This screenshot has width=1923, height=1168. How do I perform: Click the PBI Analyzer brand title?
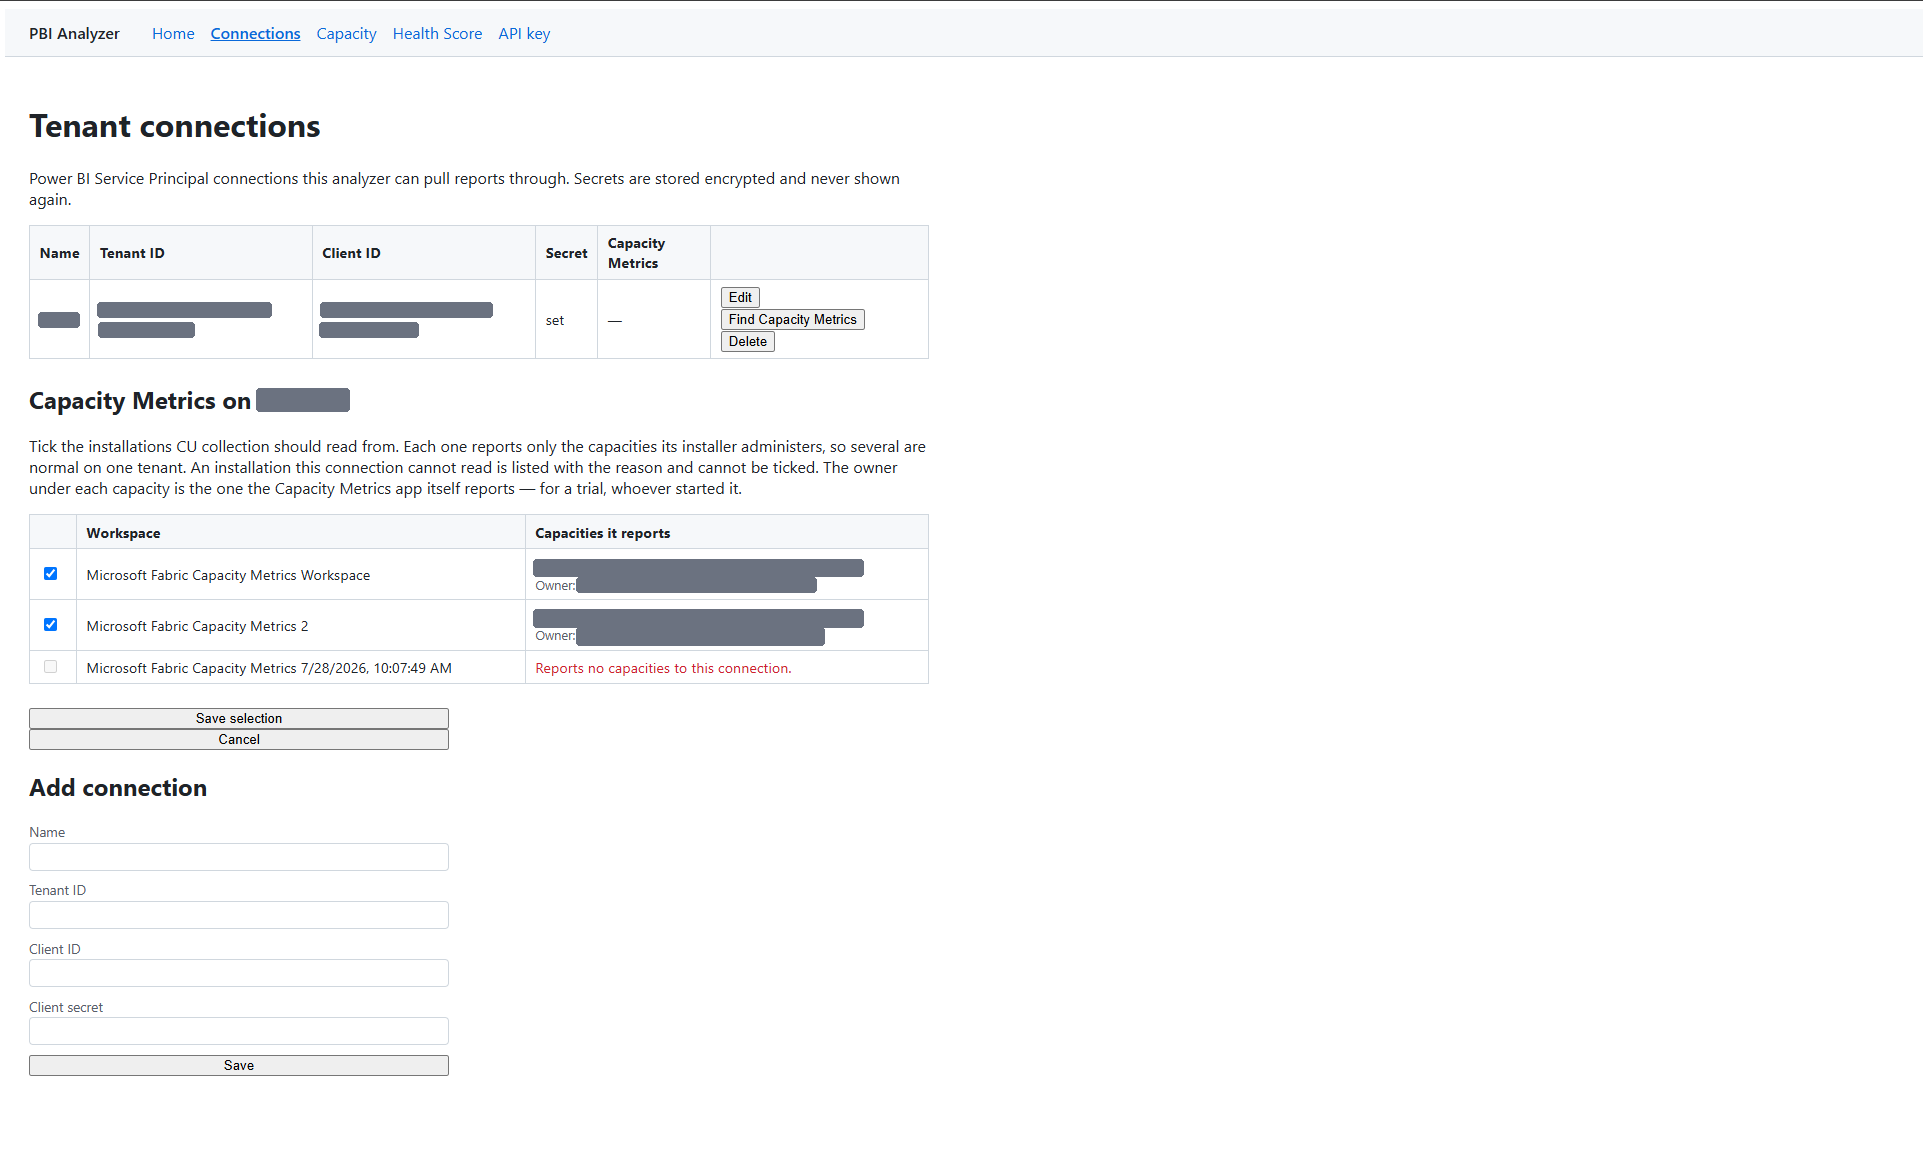74,34
